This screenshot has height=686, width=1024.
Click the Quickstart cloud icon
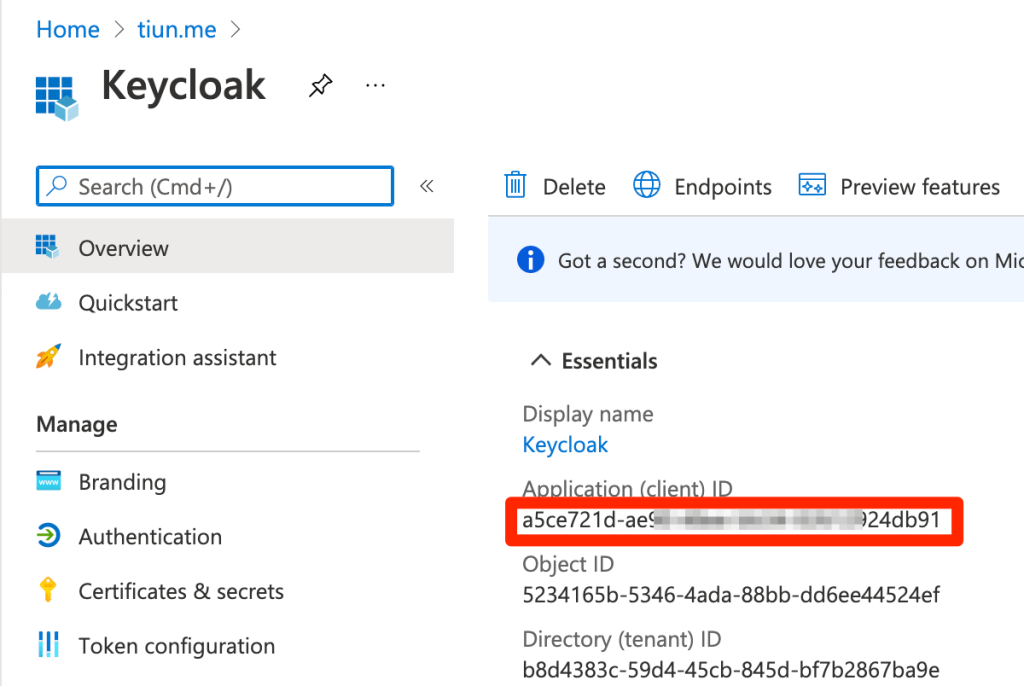click(x=48, y=302)
